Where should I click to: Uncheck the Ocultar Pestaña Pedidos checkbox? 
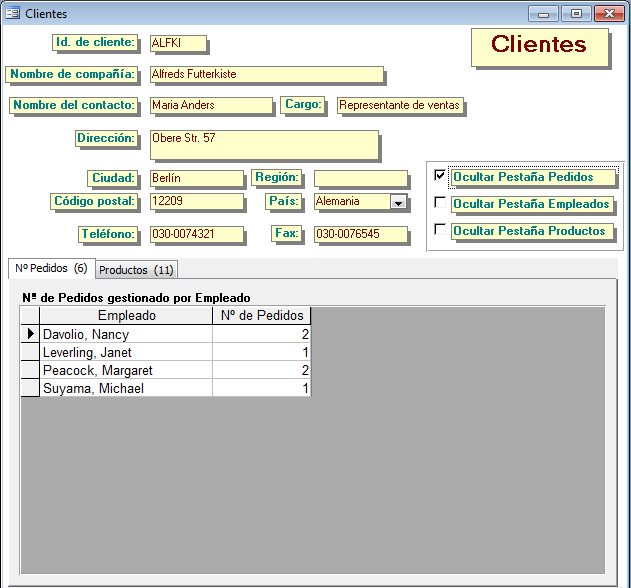[x=440, y=175]
